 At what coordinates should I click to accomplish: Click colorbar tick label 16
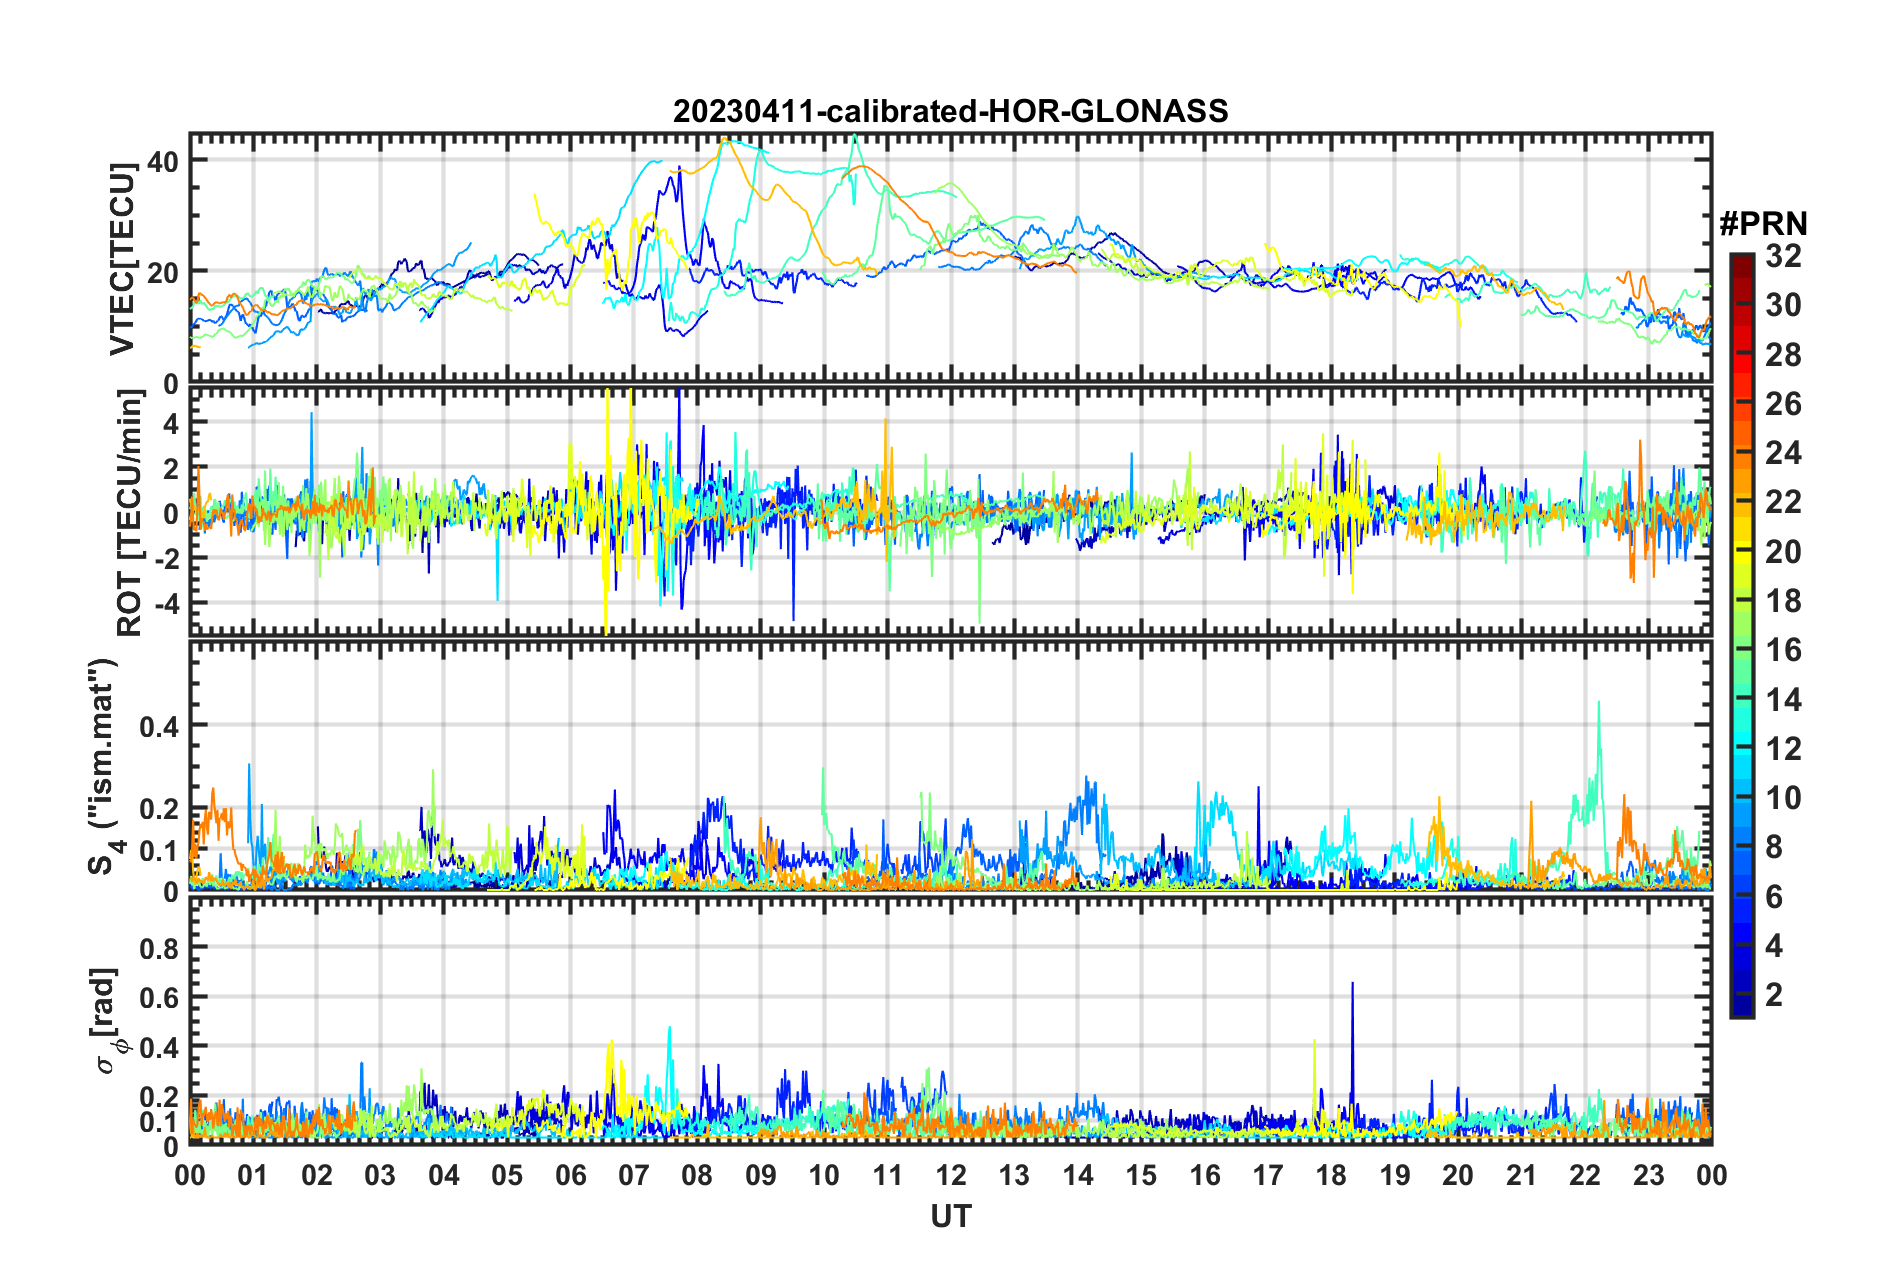[1783, 650]
